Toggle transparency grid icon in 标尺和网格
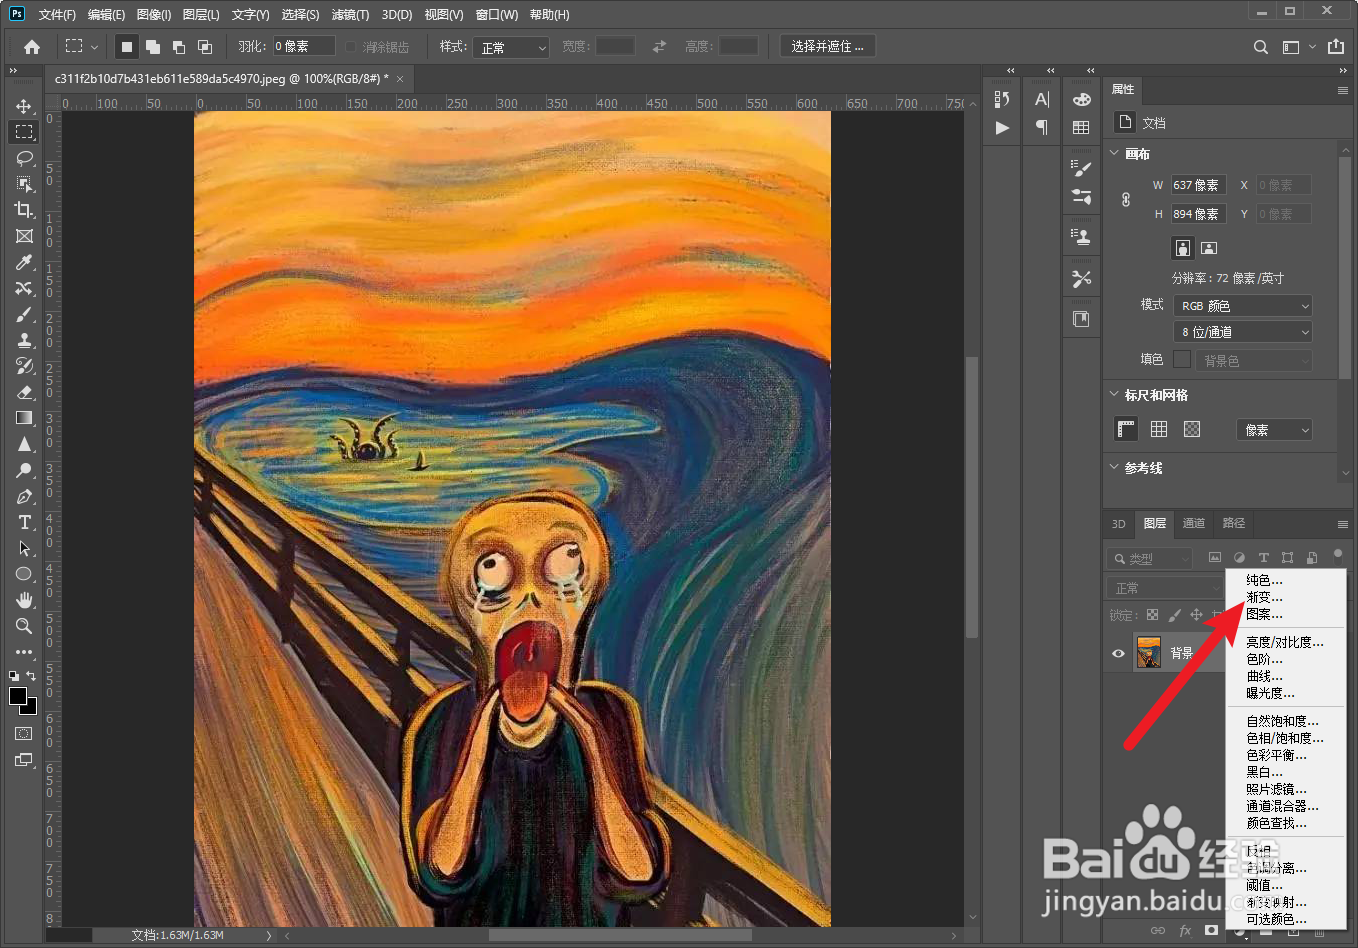The image size is (1358, 948). click(x=1192, y=429)
